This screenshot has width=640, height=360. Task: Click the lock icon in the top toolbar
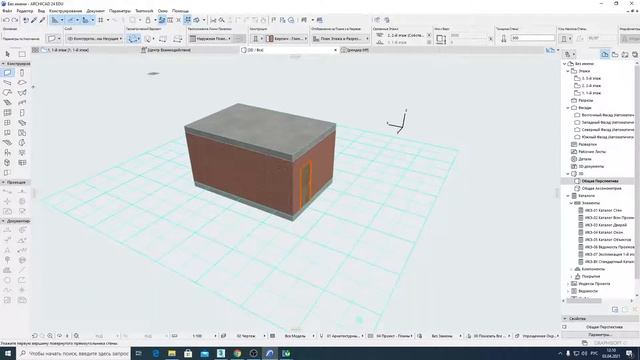[148, 20]
